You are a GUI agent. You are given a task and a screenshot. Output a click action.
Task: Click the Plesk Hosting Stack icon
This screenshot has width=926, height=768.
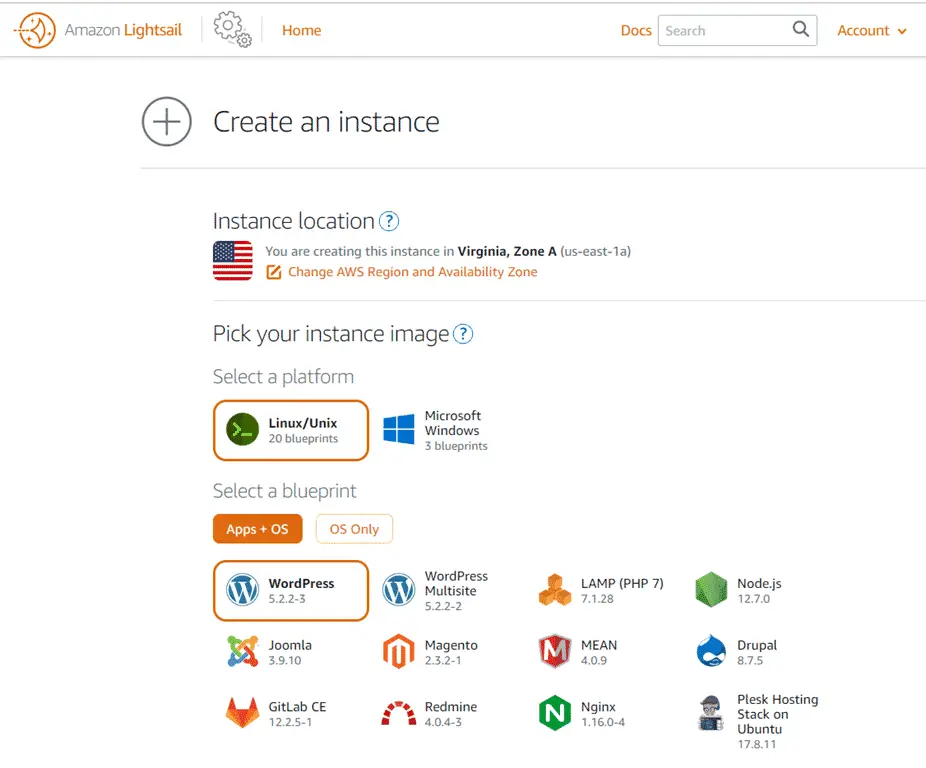pos(711,714)
